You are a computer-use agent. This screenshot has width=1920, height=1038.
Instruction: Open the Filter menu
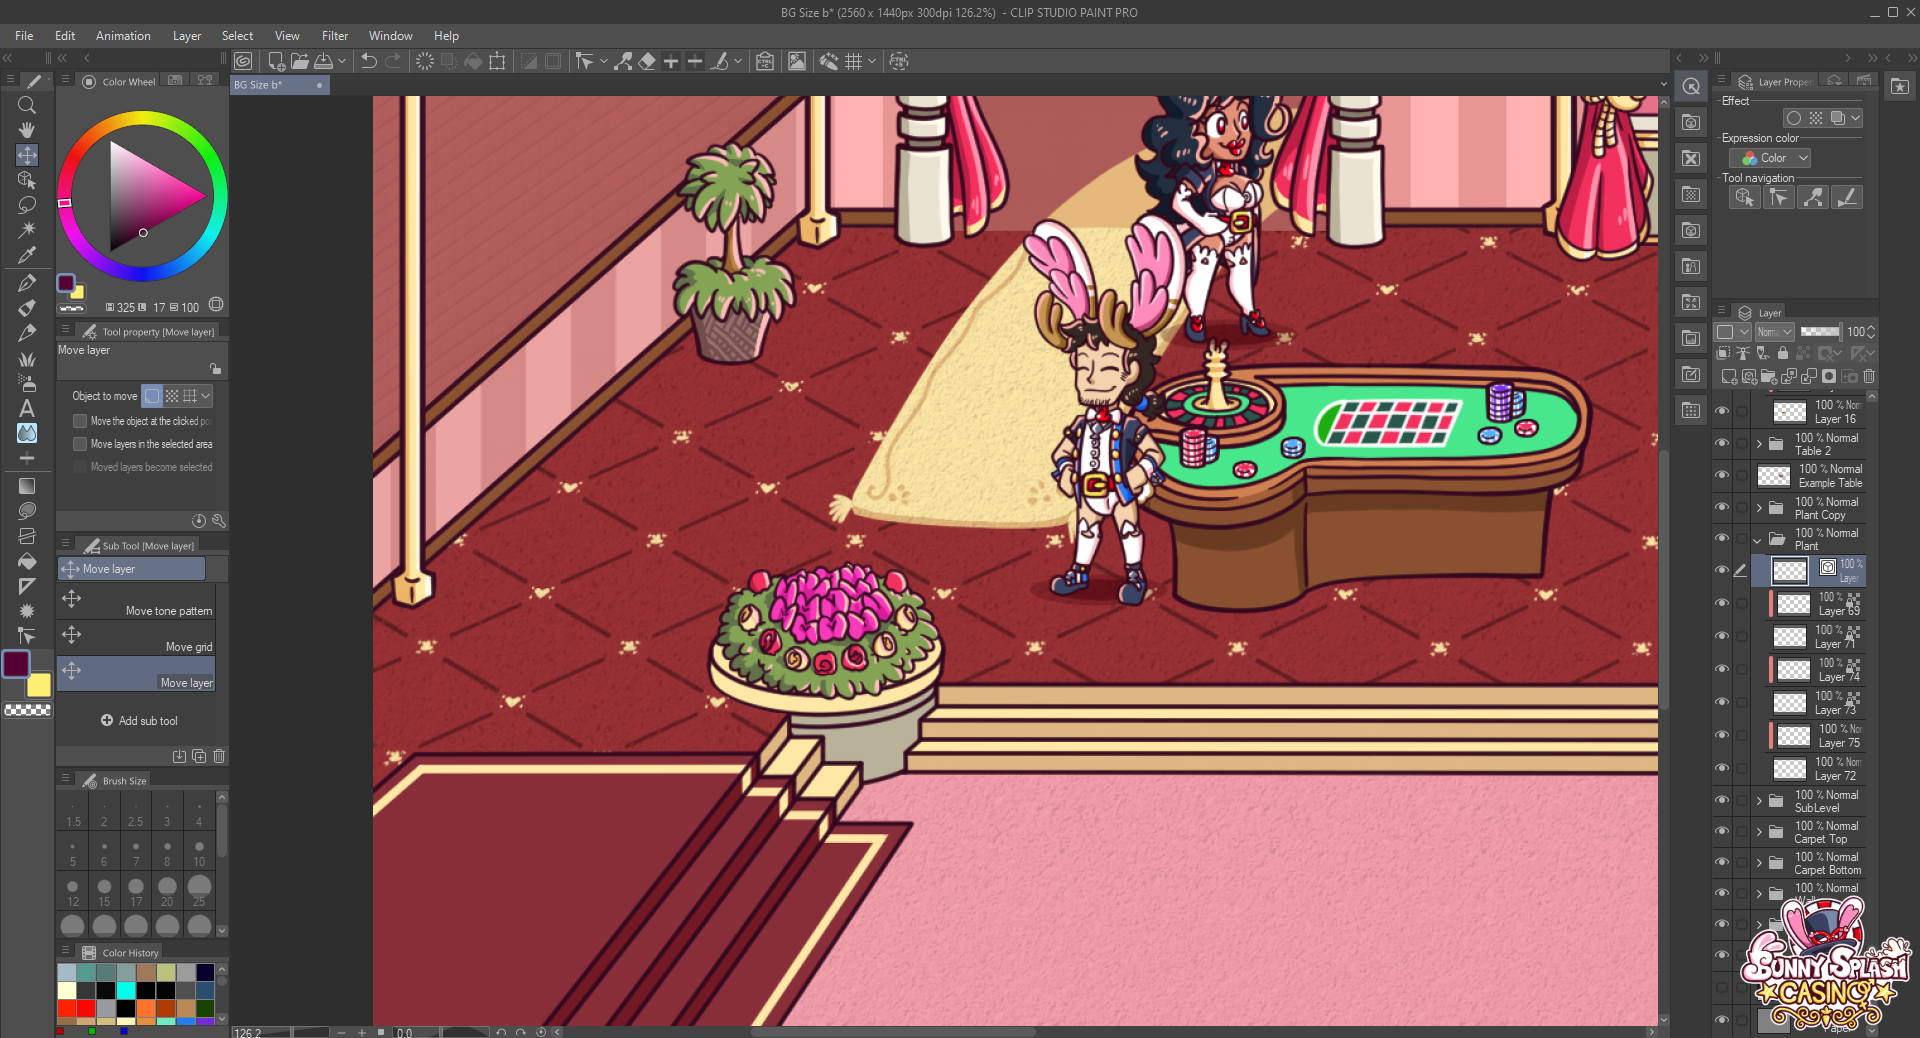pos(335,36)
